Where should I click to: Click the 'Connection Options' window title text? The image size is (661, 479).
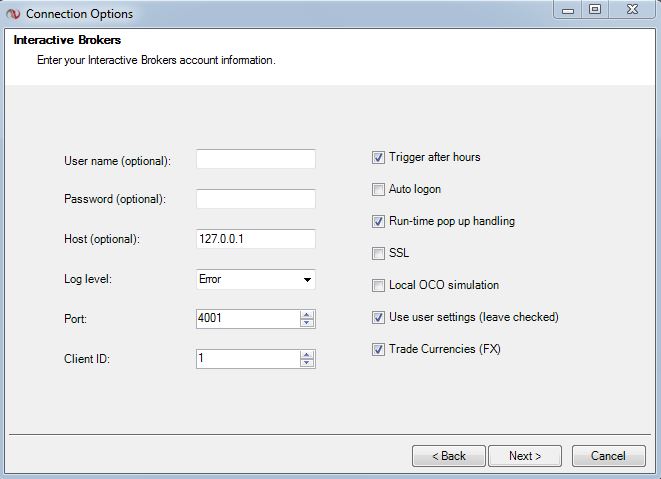coord(79,14)
